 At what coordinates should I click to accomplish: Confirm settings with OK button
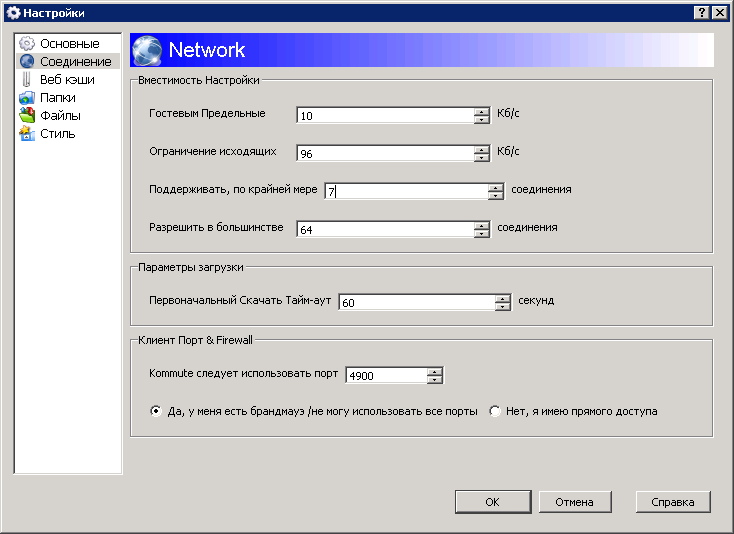pos(493,502)
